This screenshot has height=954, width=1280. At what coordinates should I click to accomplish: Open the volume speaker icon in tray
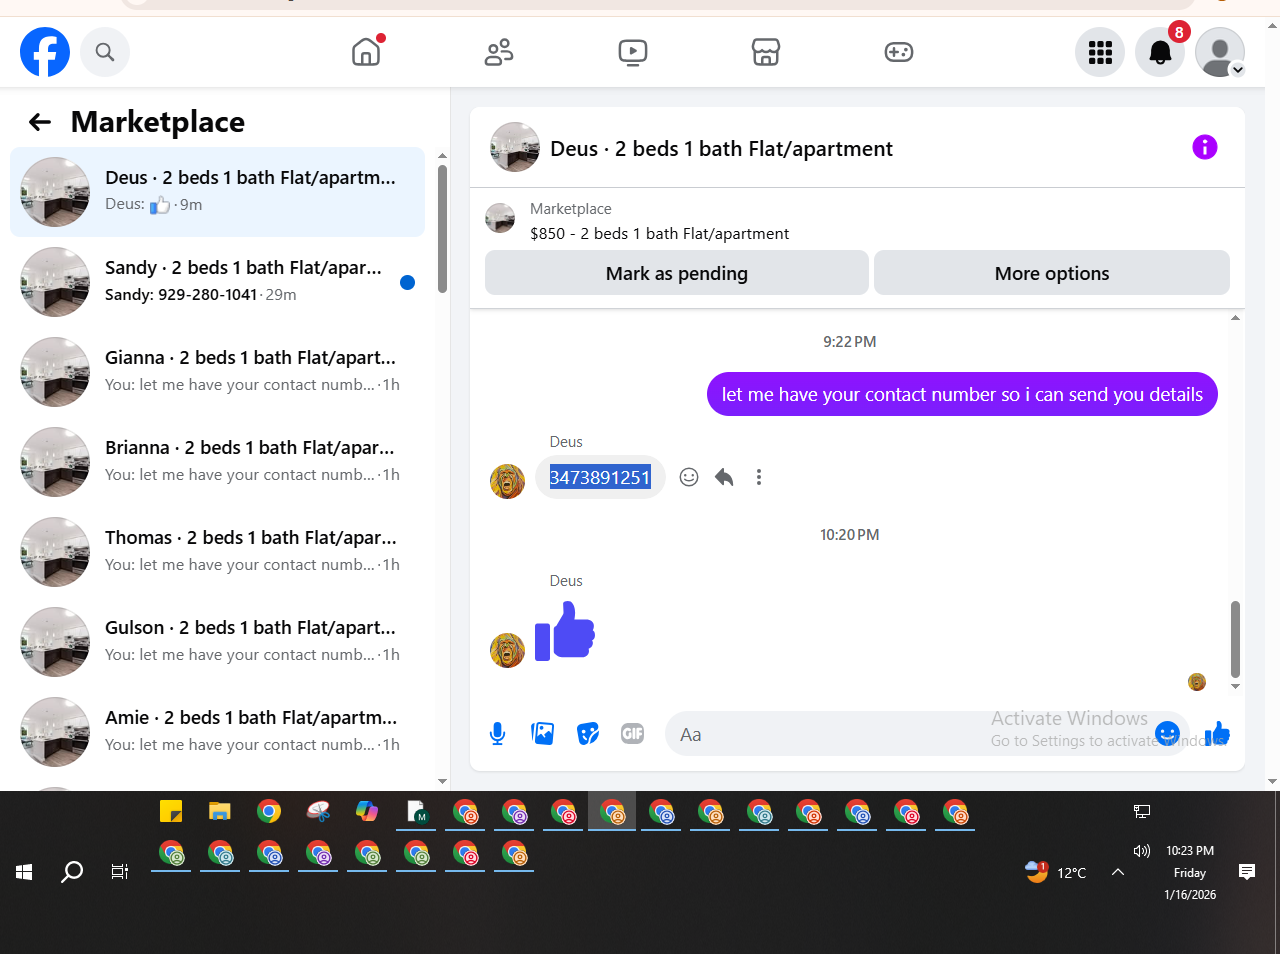(x=1142, y=851)
